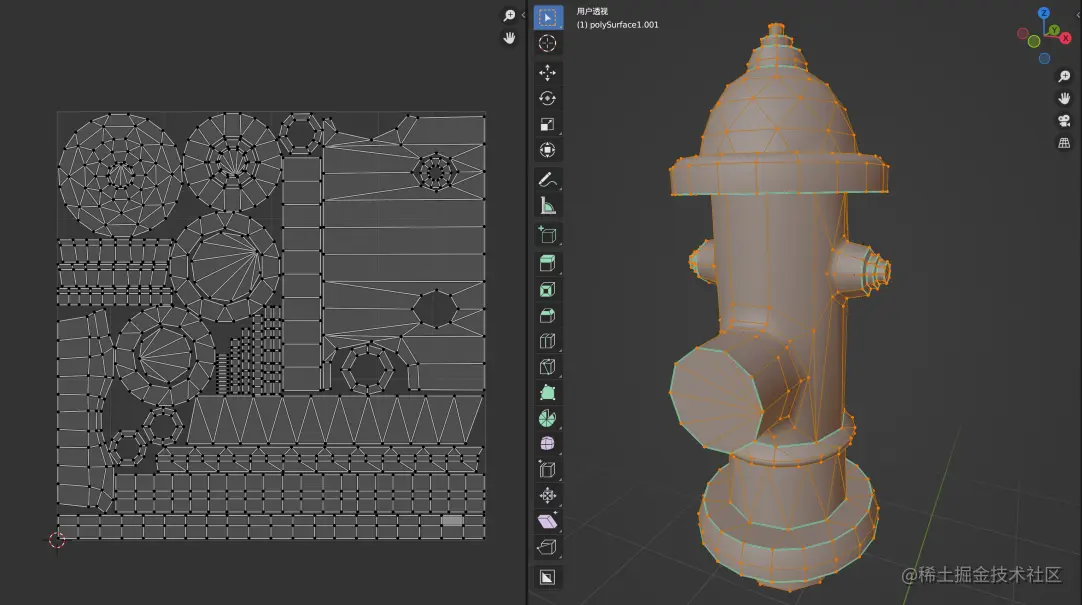Toggle the camera view in 3D viewport

tap(1064, 121)
